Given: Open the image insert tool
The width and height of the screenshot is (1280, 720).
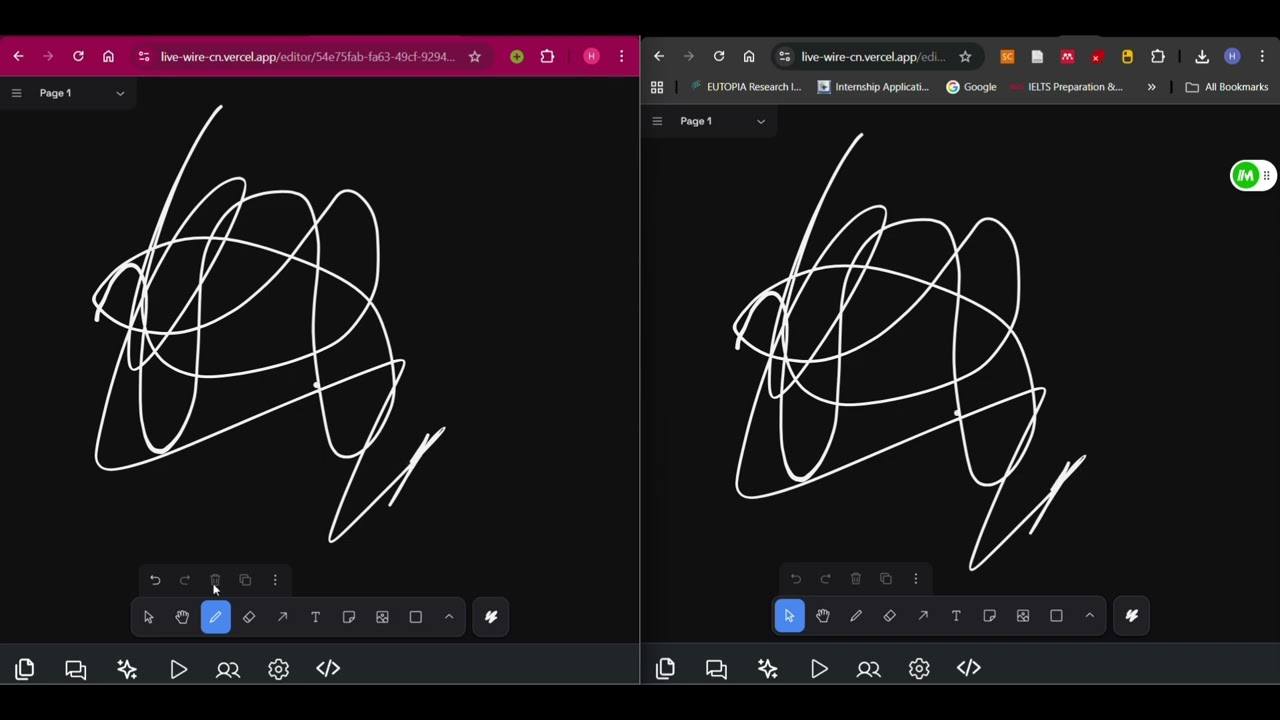Looking at the screenshot, I should coord(382,617).
